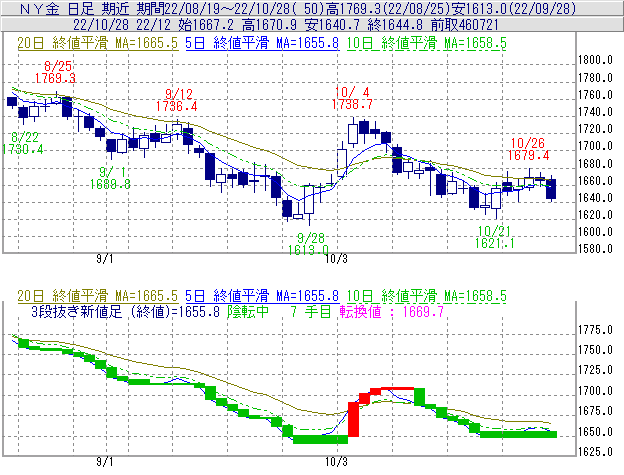This screenshot has width=624, height=475.
Task: Click the lower chart's 9/1 date label
Action: click(x=105, y=462)
